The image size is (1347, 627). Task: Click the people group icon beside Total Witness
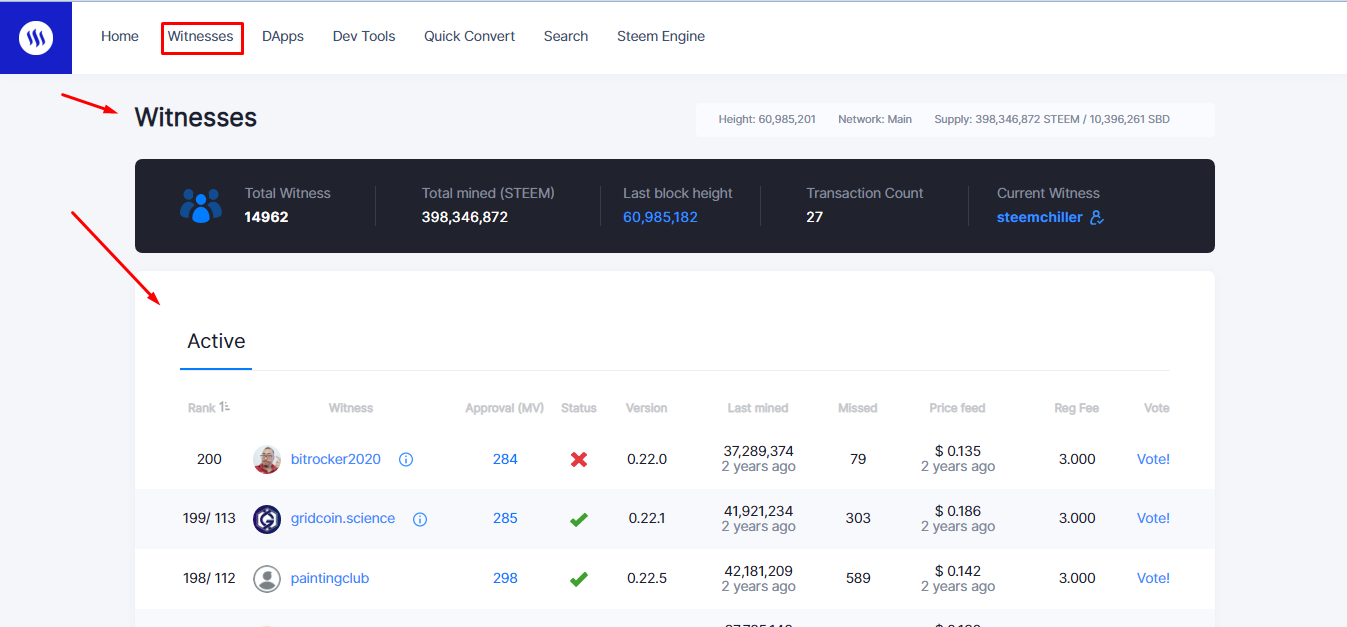(201, 205)
